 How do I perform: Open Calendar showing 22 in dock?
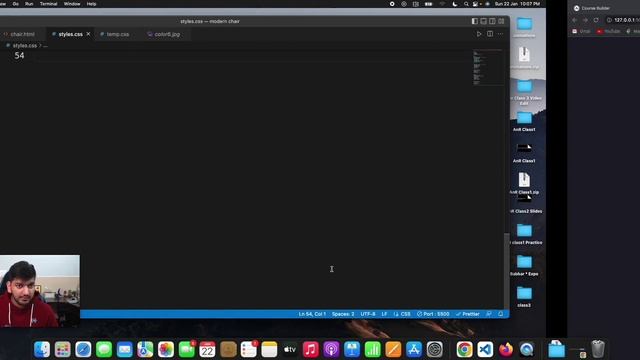pyautogui.click(x=207, y=349)
